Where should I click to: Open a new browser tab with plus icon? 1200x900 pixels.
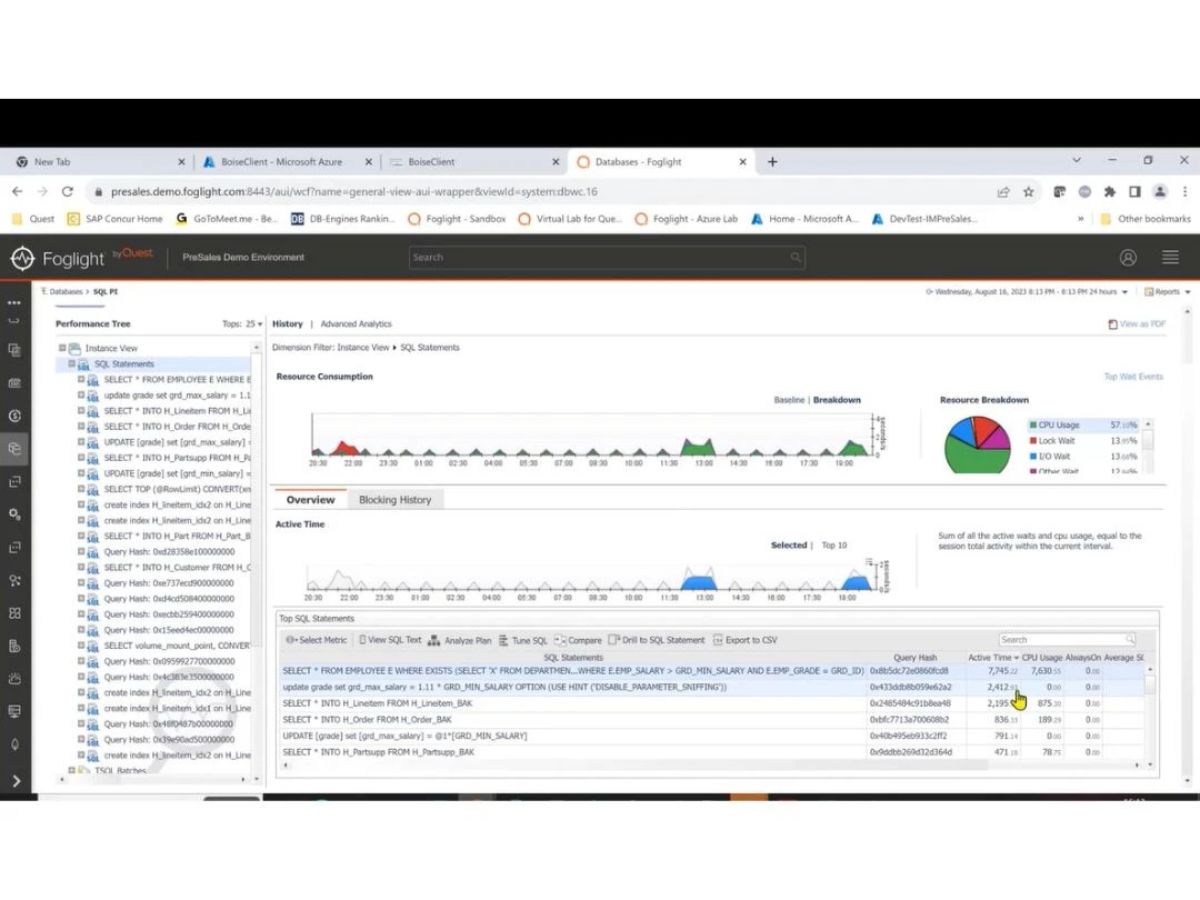772,161
